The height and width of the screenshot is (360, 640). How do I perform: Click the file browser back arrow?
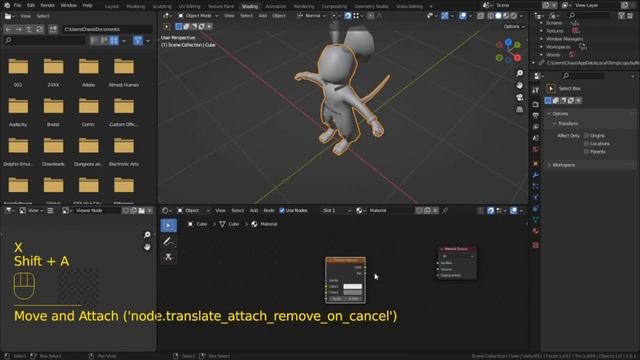(9, 29)
